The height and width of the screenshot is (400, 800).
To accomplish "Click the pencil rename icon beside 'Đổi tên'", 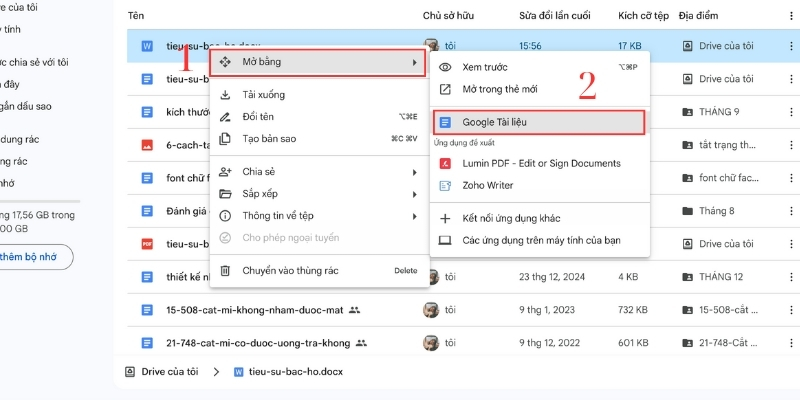I will [x=225, y=117].
